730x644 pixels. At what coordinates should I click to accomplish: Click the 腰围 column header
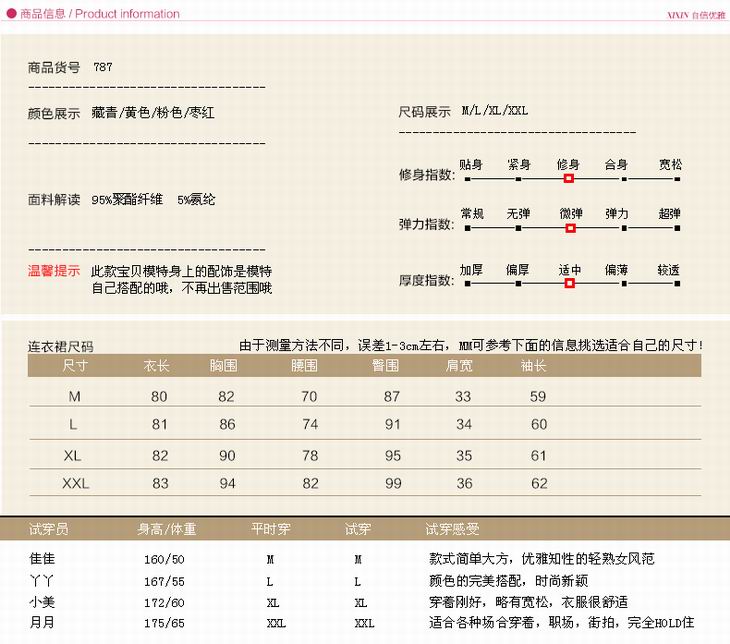tap(304, 366)
